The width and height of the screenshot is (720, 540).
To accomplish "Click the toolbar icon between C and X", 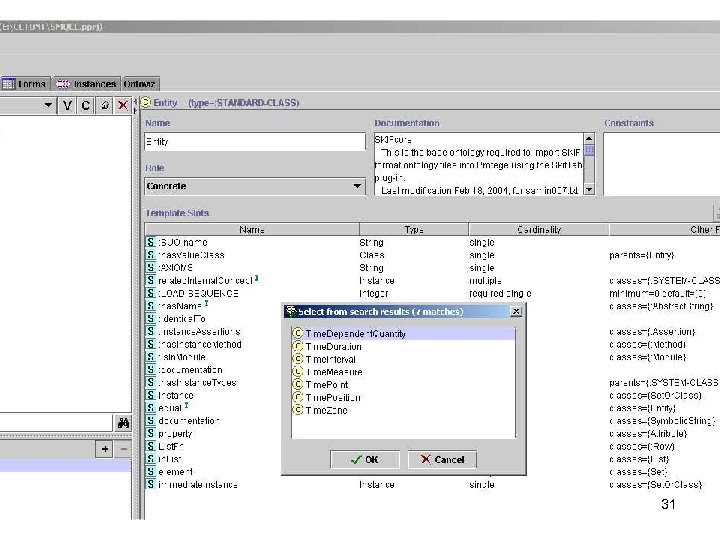I will coord(104,105).
